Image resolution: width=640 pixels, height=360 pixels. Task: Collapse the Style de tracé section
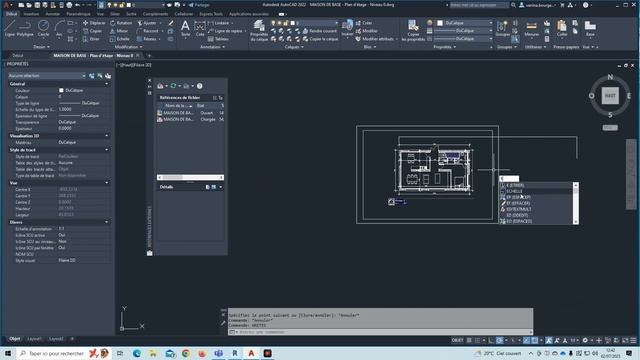[x=107, y=150]
